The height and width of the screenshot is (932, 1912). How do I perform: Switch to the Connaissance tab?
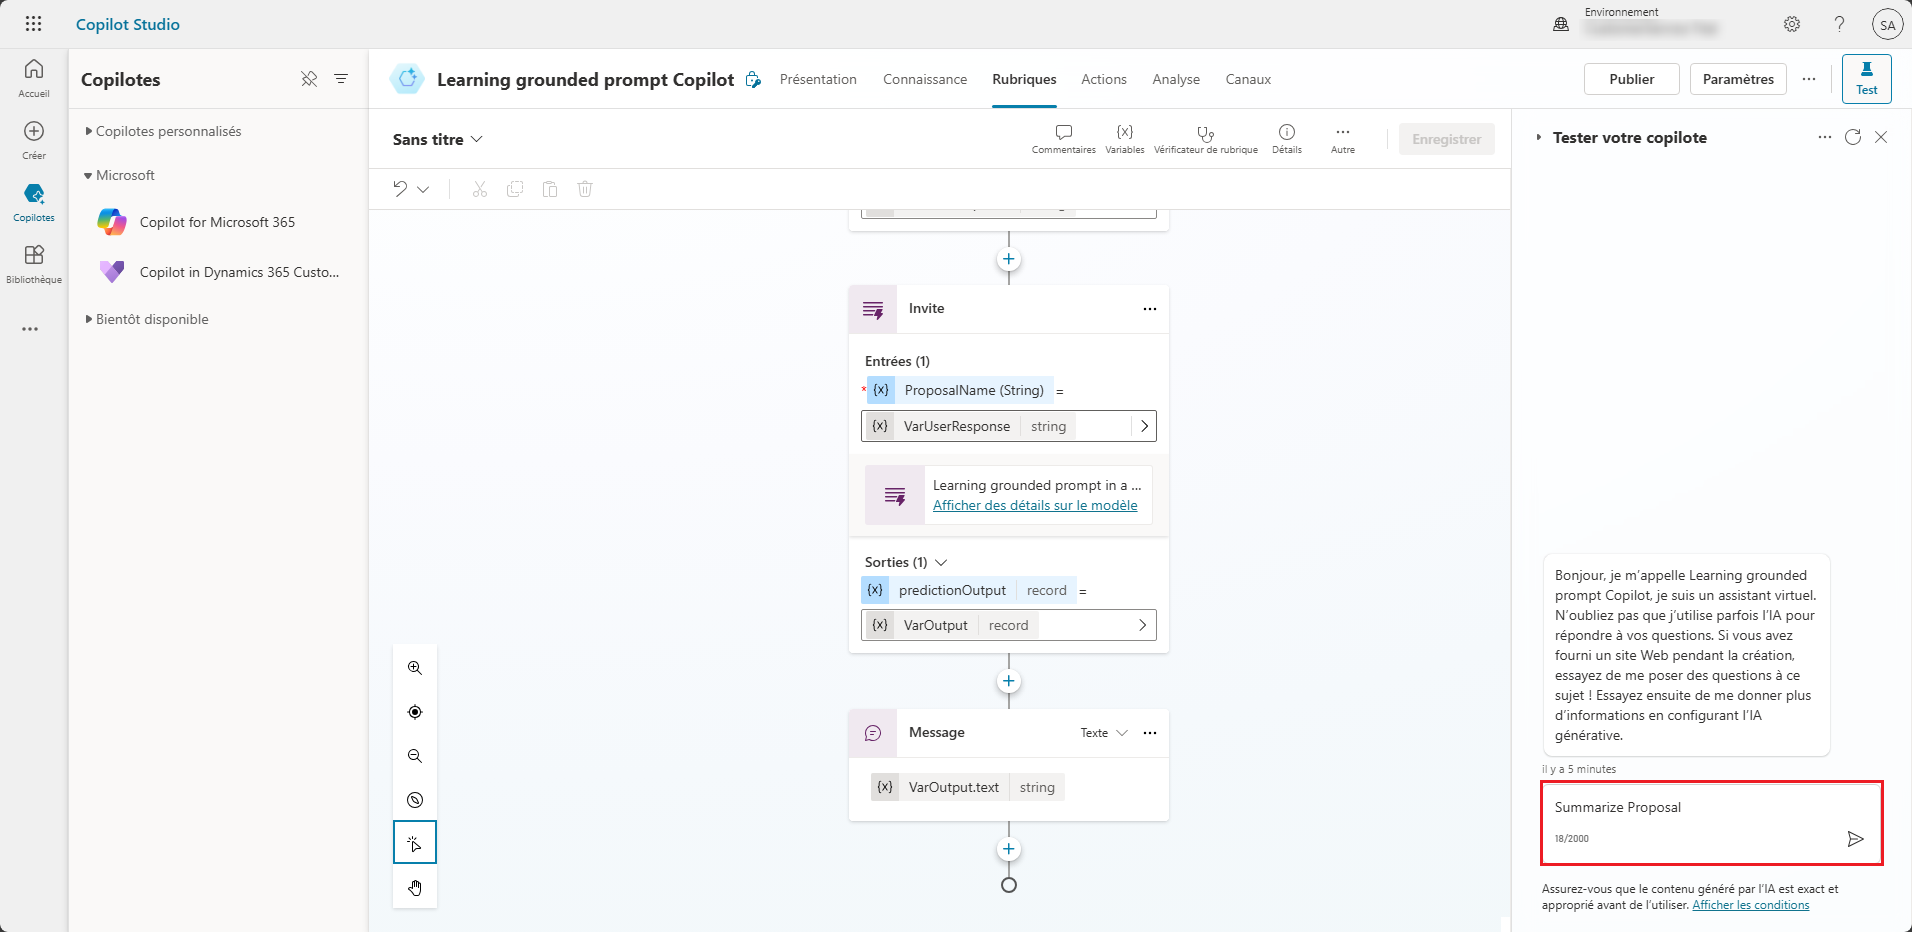(925, 79)
